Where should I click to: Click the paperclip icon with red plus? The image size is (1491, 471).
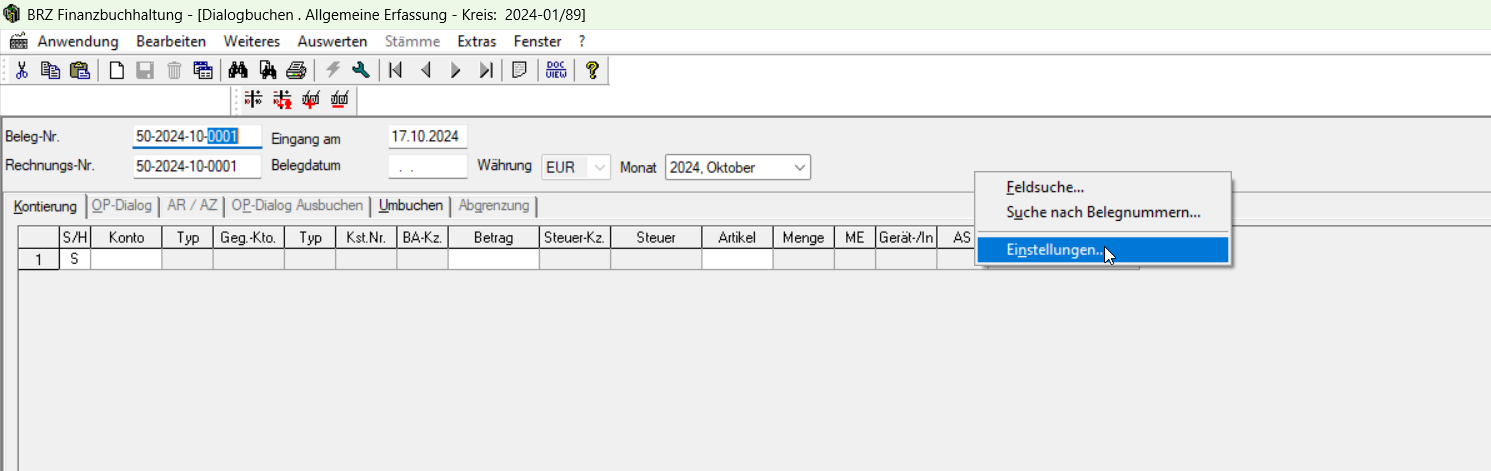(311, 99)
